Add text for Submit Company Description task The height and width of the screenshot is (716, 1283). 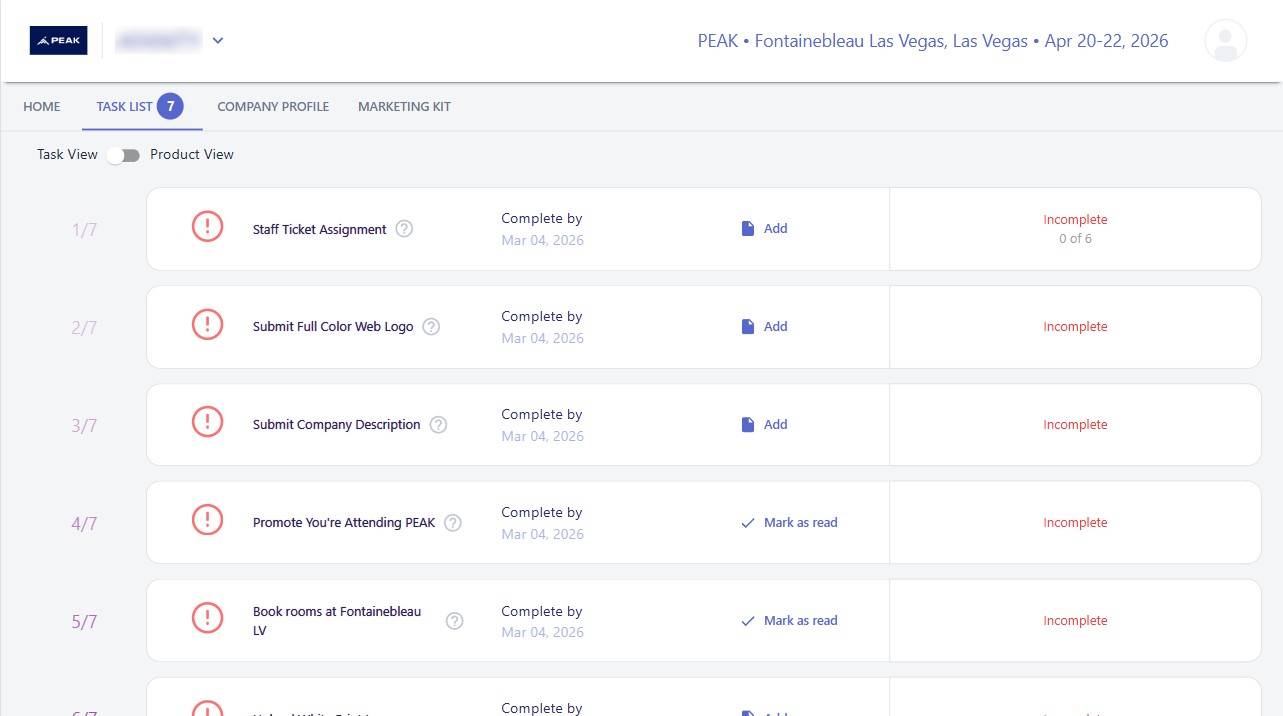765,425
